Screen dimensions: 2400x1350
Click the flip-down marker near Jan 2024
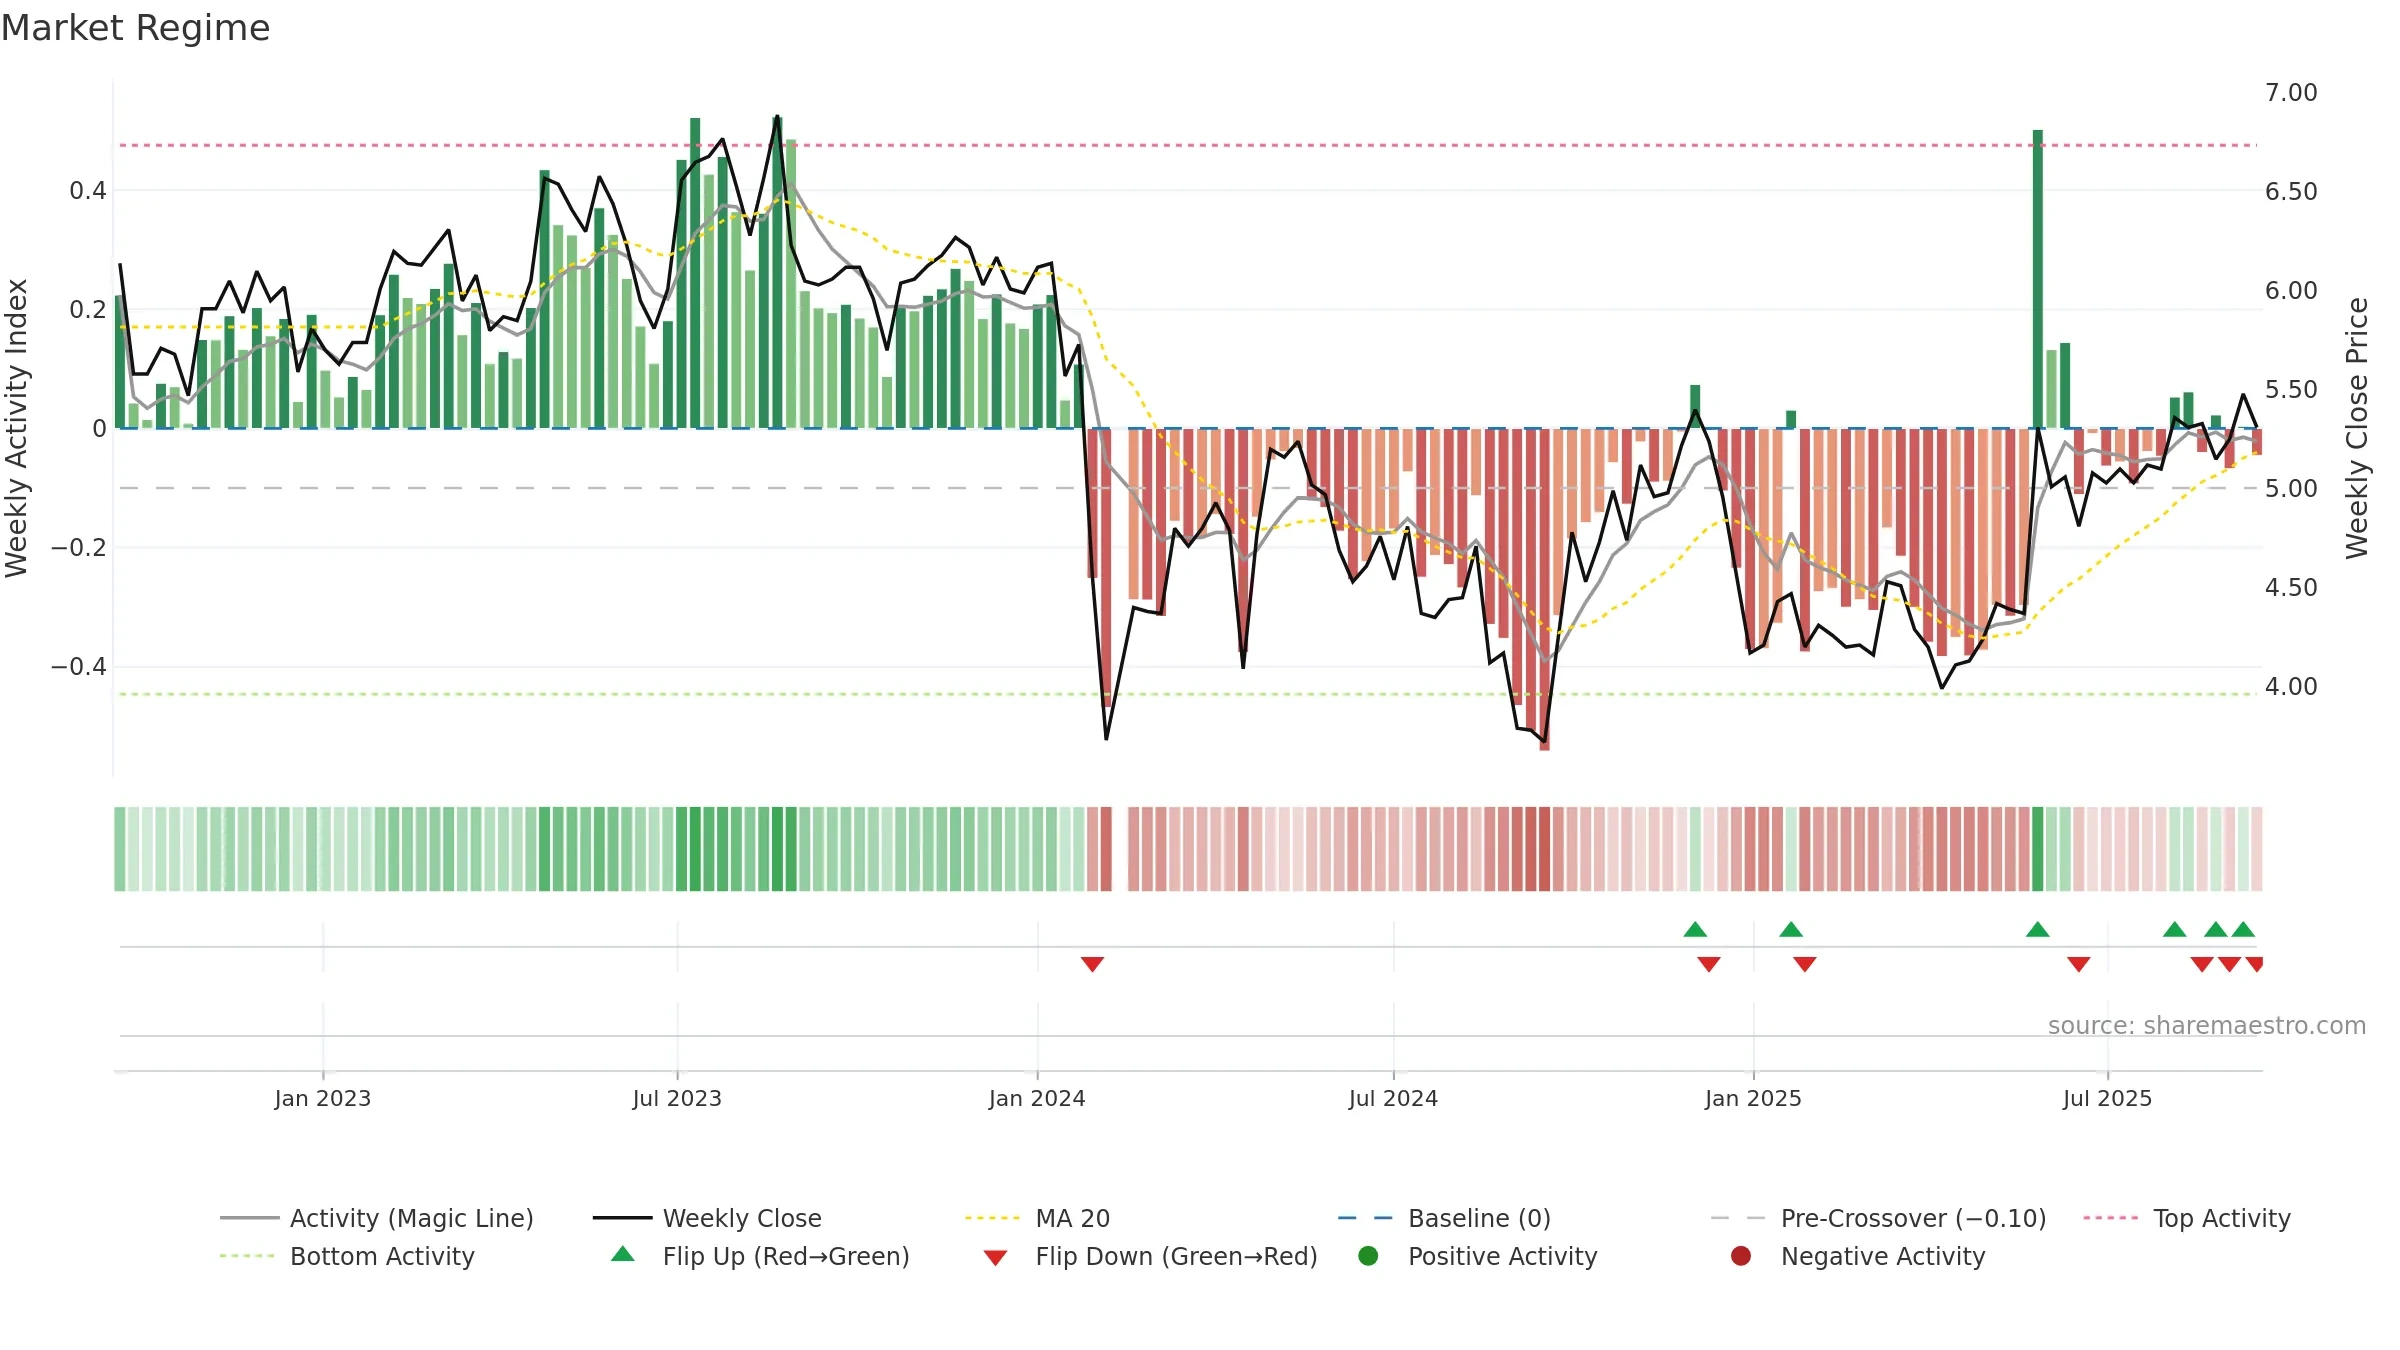point(1092,964)
